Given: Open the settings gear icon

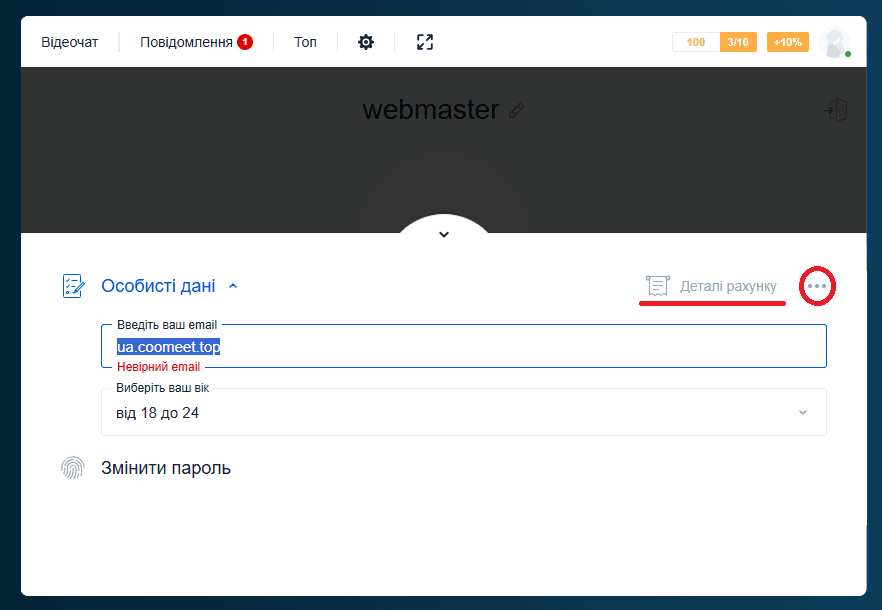Looking at the screenshot, I should tap(366, 42).
